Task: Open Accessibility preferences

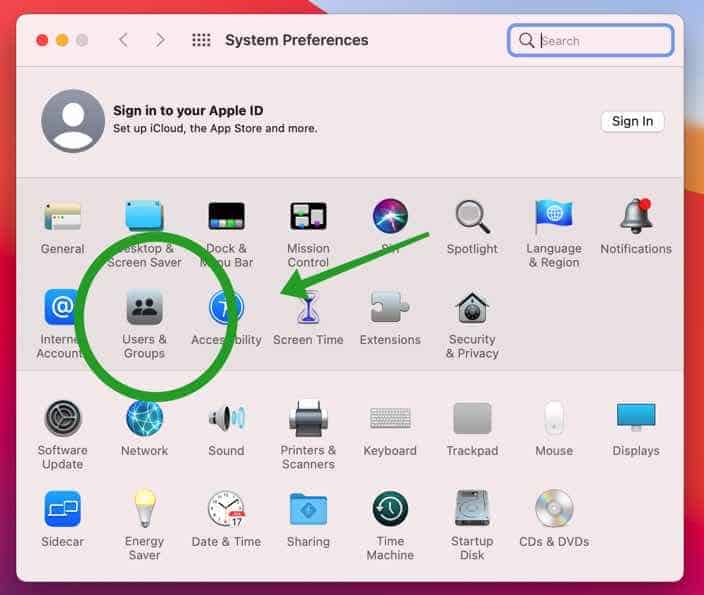Action: [226, 307]
